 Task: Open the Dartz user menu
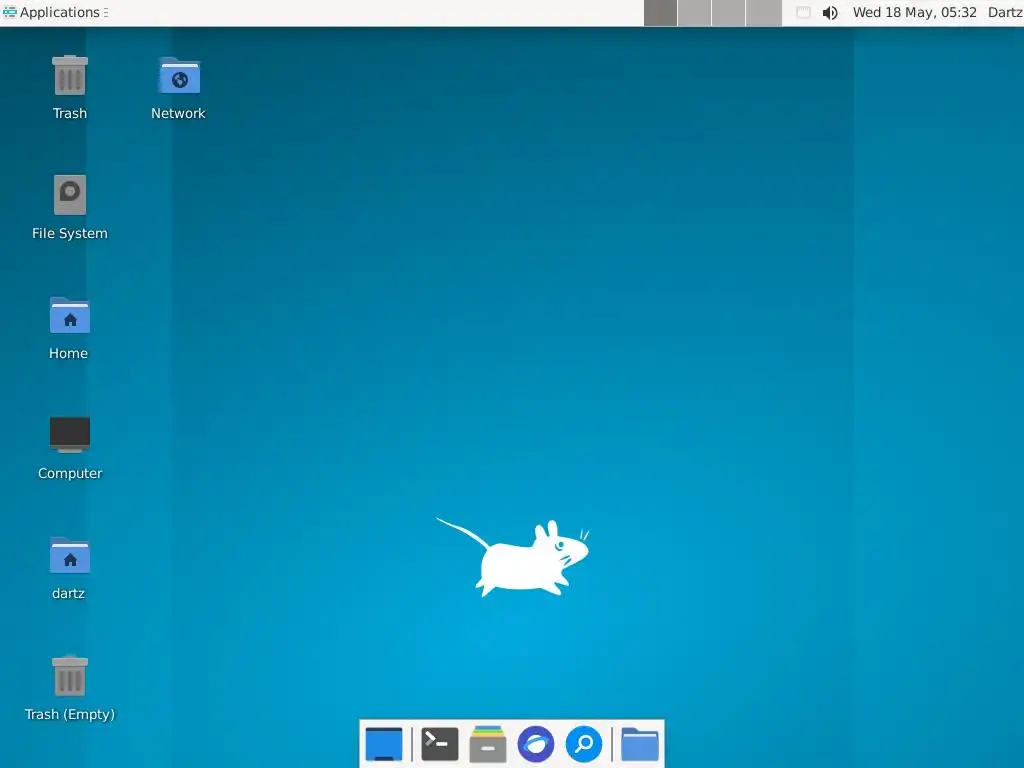pyautogui.click(x=1005, y=12)
